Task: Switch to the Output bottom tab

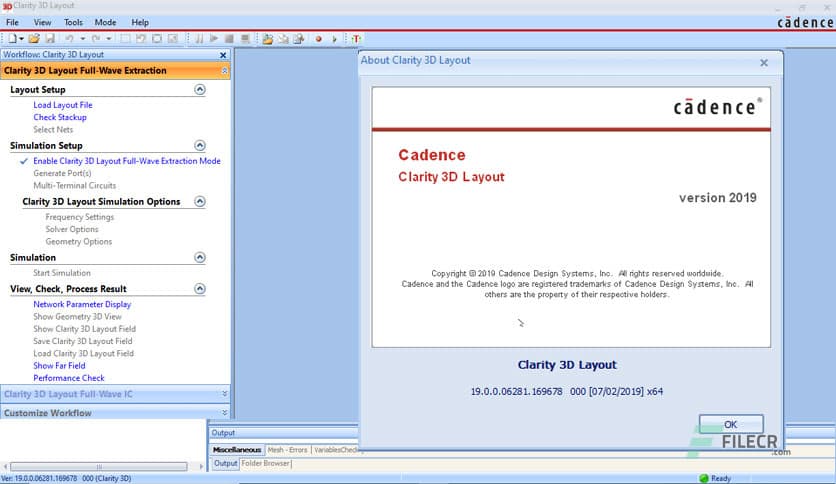Action: click(x=225, y=464)
